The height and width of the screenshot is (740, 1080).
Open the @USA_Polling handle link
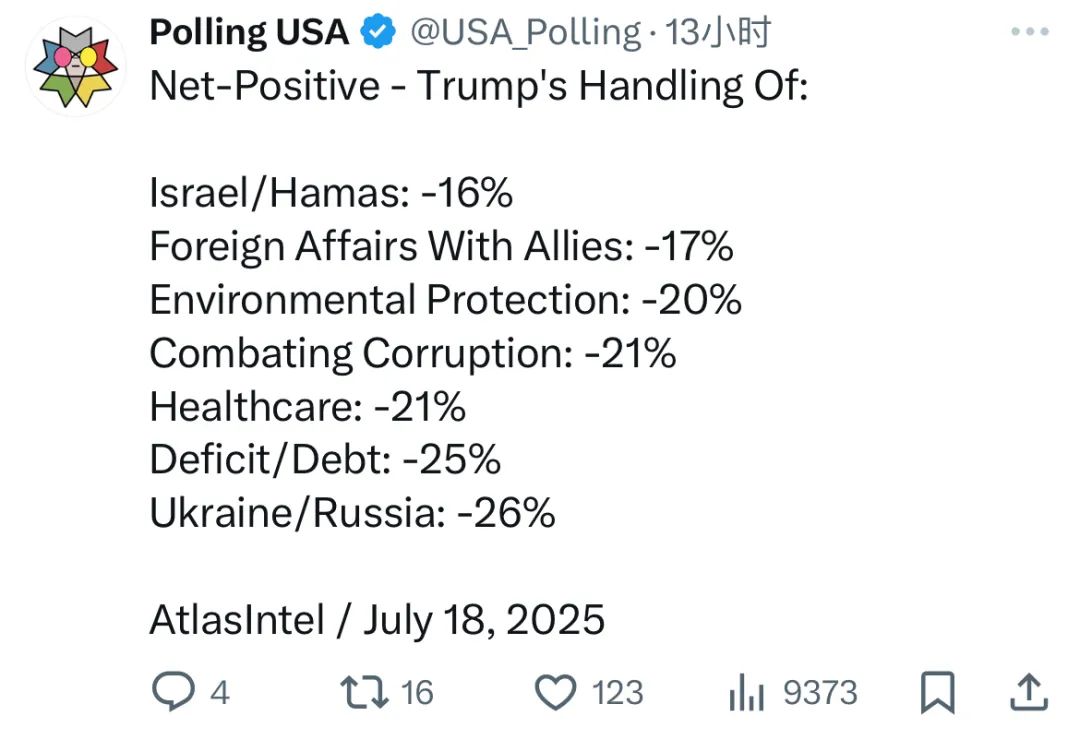click(x=526, y=33)
